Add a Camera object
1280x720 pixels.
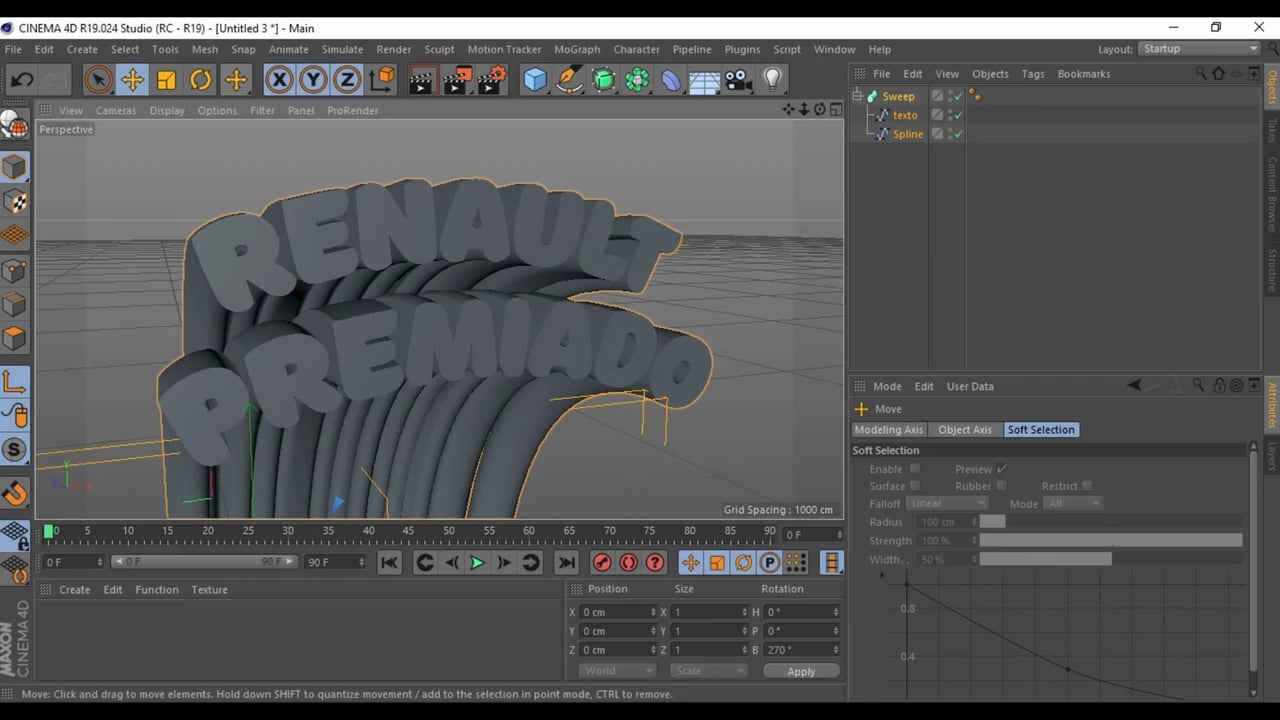pos(738,80)
